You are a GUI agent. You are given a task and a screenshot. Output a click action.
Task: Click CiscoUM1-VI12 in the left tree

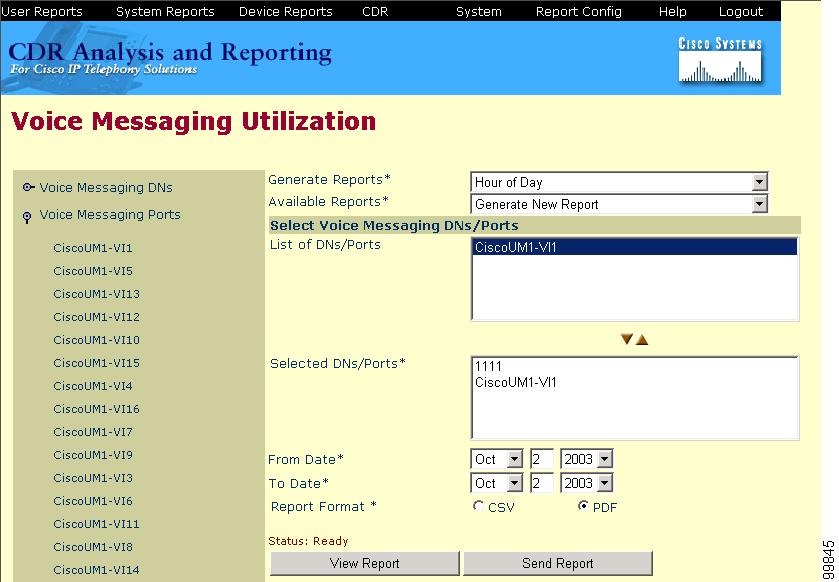[x=96, y=317]
